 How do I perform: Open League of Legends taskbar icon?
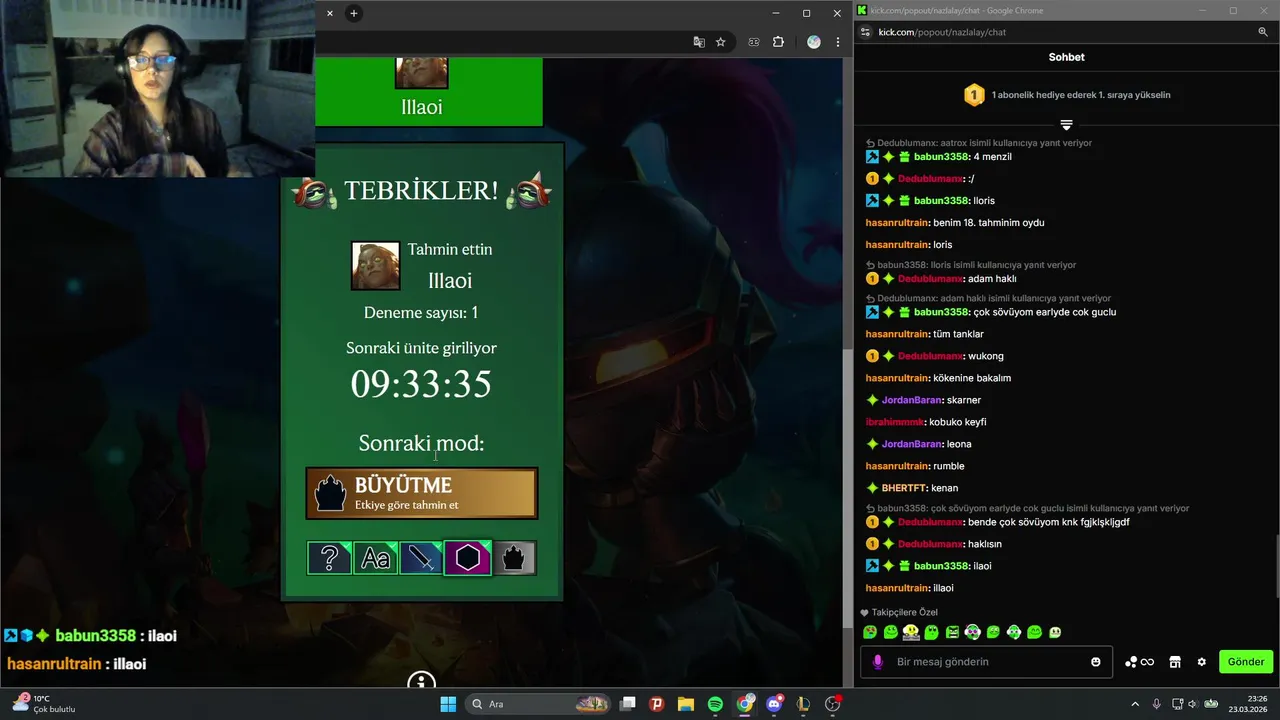(x=803, y=704)
